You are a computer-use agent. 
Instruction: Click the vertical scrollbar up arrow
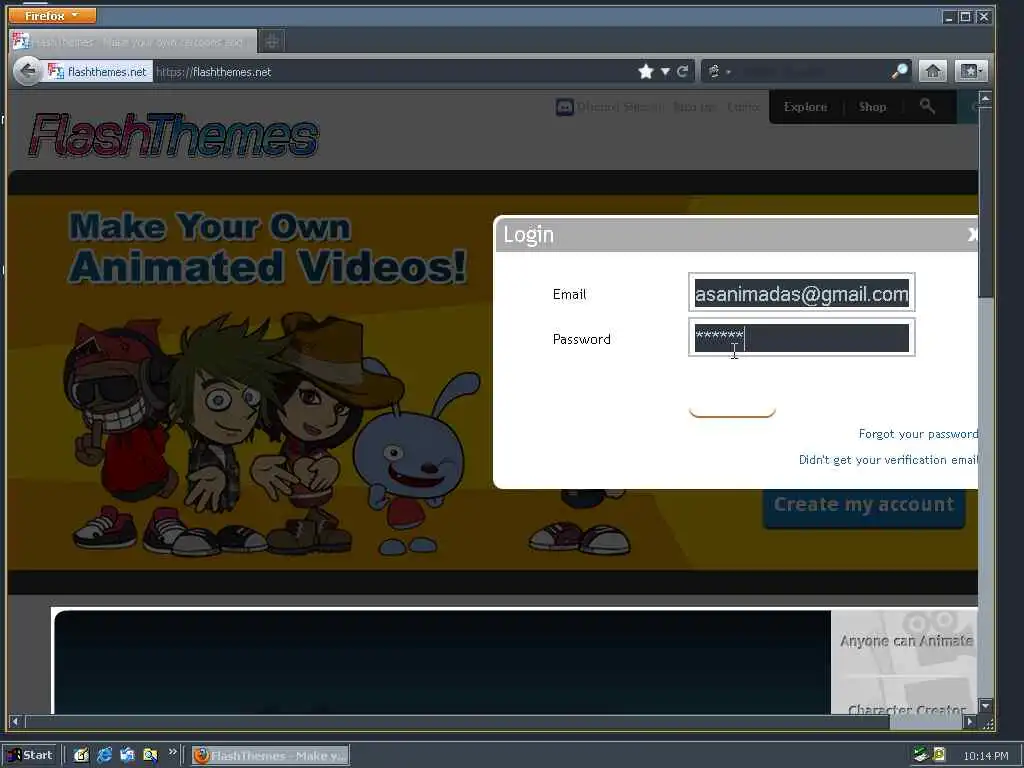tap(985, 99)
